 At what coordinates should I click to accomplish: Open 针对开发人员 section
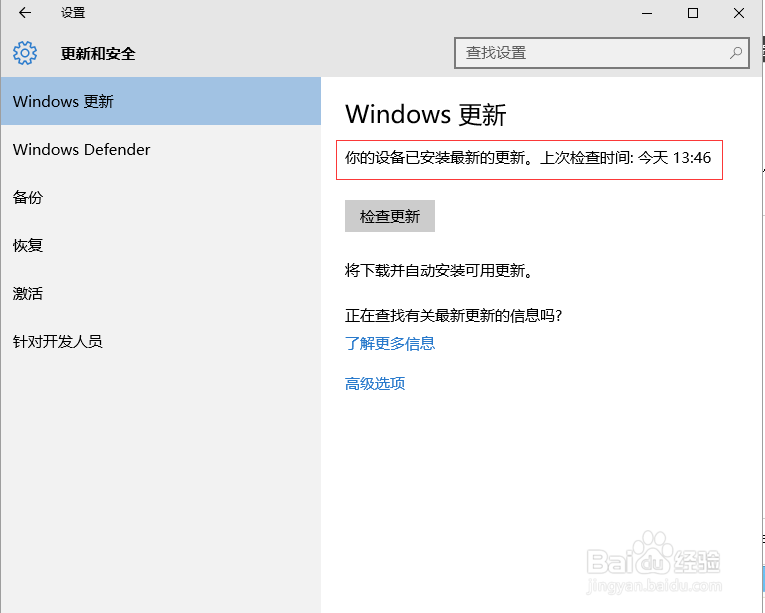pyautogui.click(x=161, y=341)
